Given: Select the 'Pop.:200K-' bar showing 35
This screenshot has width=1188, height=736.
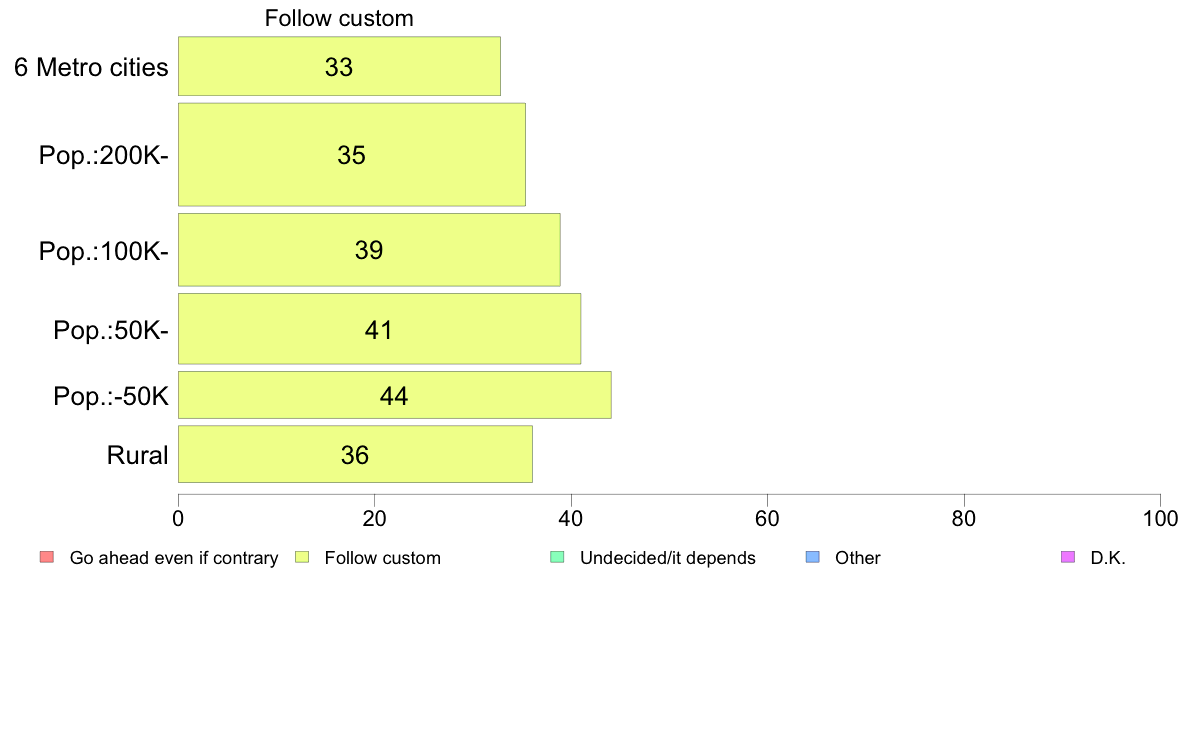Looking at the screenshot, I should click(x=352, y=155).
